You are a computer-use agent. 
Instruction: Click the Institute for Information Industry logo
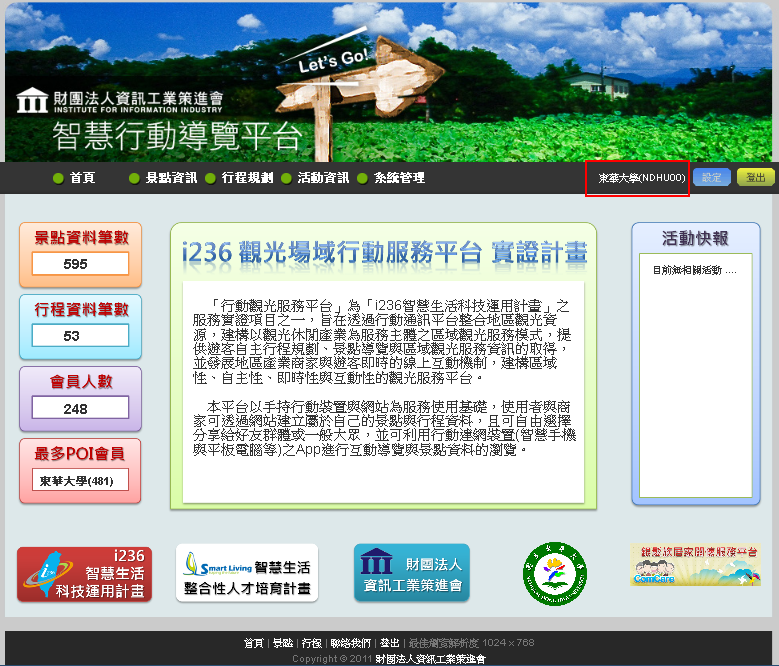119,101
